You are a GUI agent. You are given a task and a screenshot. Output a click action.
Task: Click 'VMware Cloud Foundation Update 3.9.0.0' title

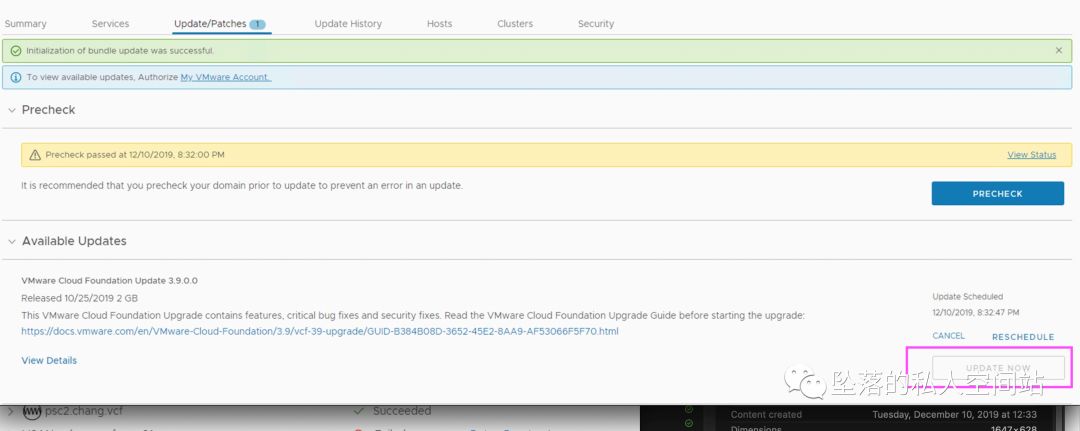pos(110,281)
